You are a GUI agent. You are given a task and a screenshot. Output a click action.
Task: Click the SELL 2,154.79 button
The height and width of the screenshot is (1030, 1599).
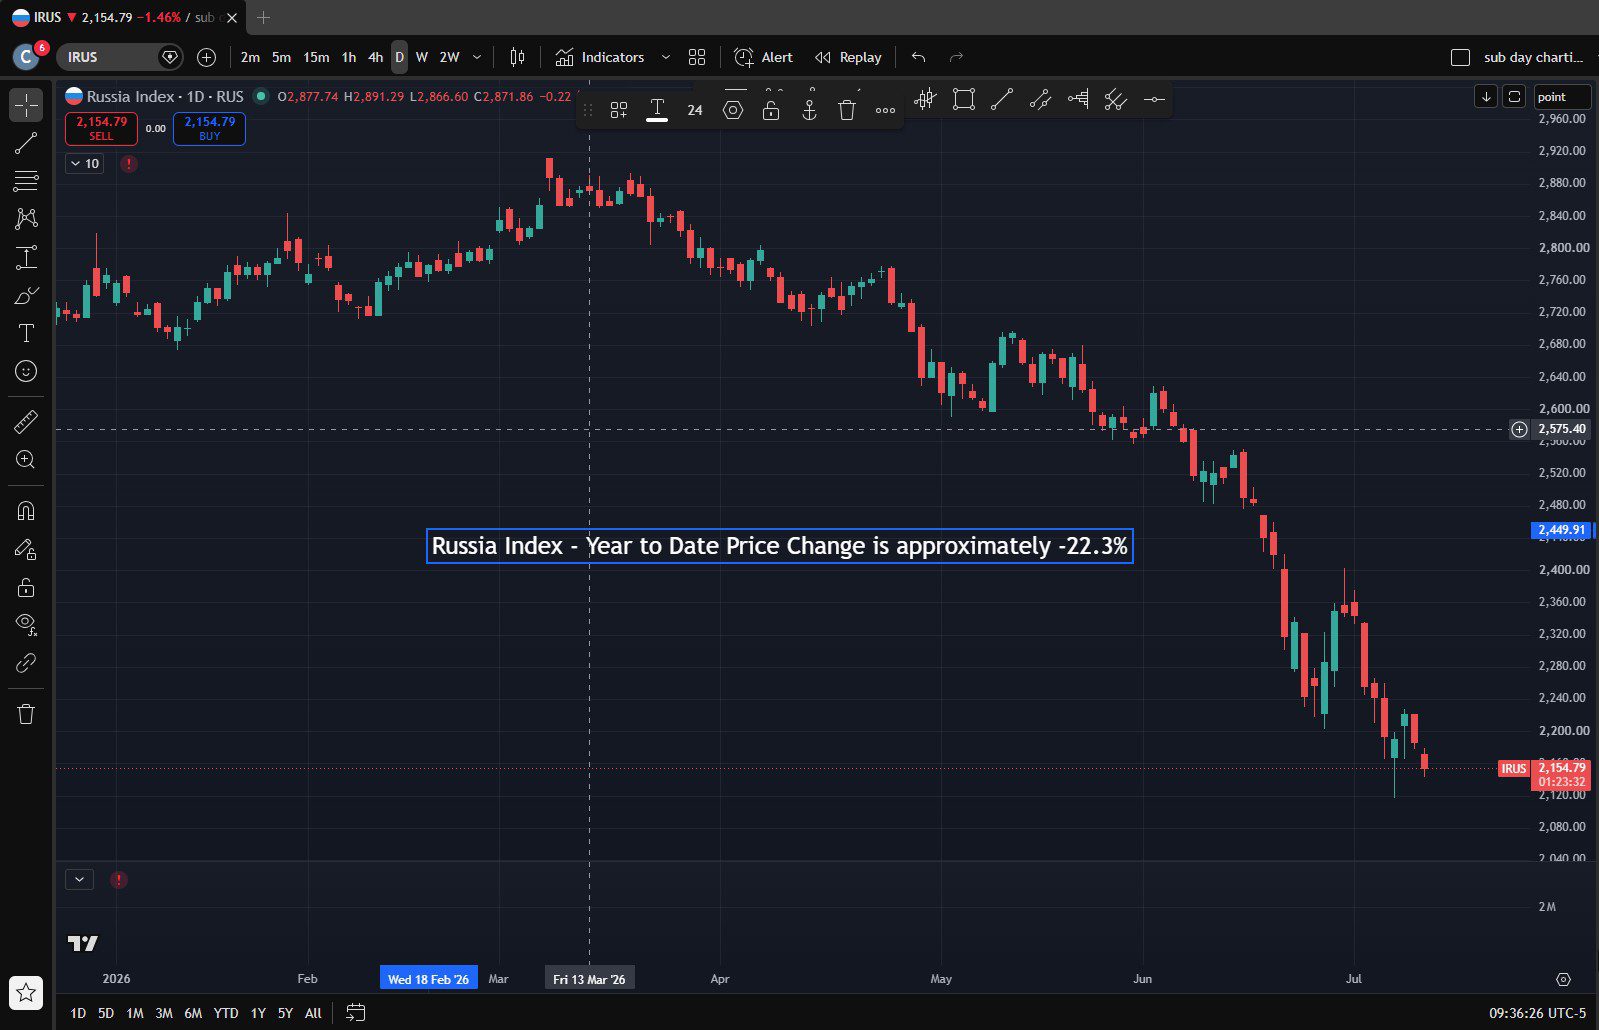coord(101,129)
